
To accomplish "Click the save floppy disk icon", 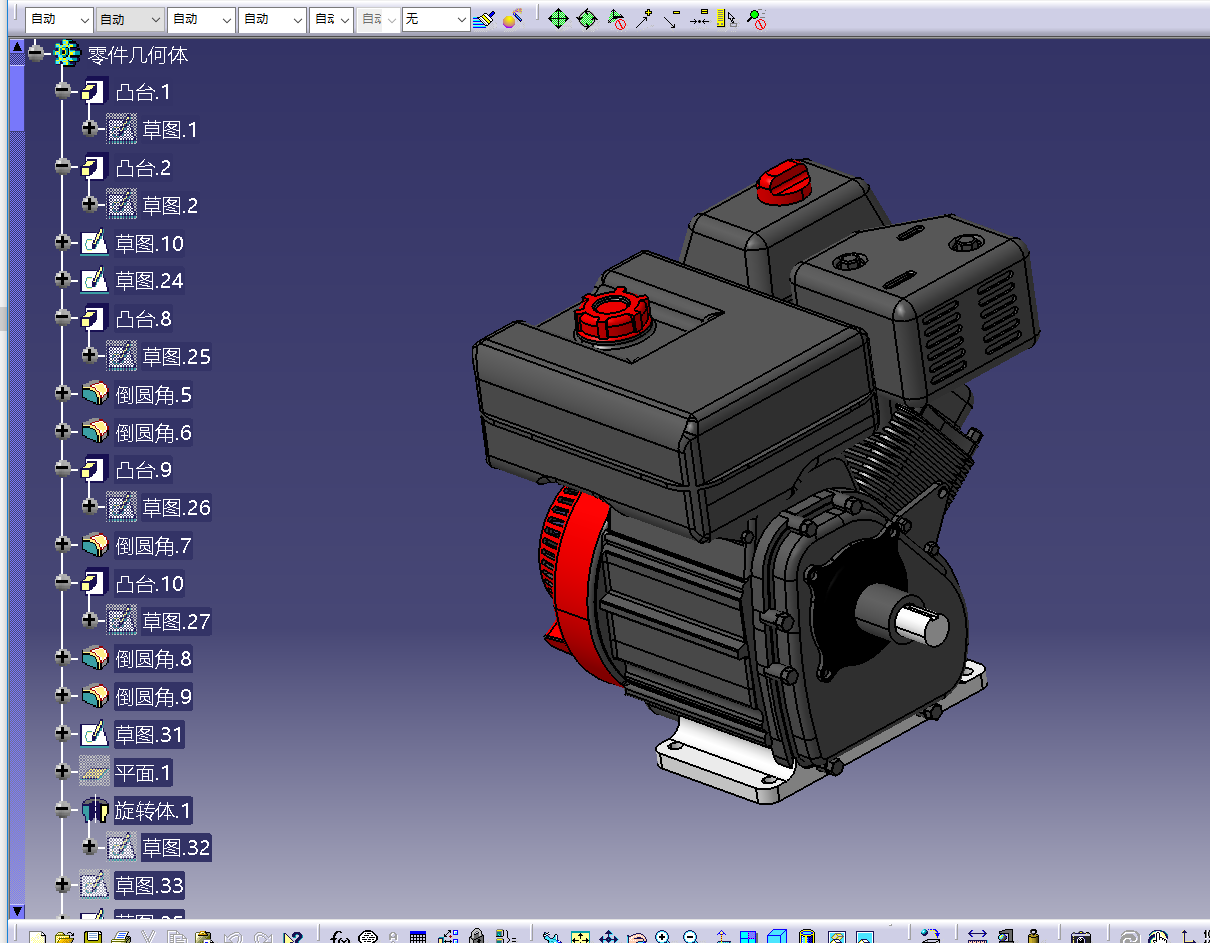I will (92, 937).
